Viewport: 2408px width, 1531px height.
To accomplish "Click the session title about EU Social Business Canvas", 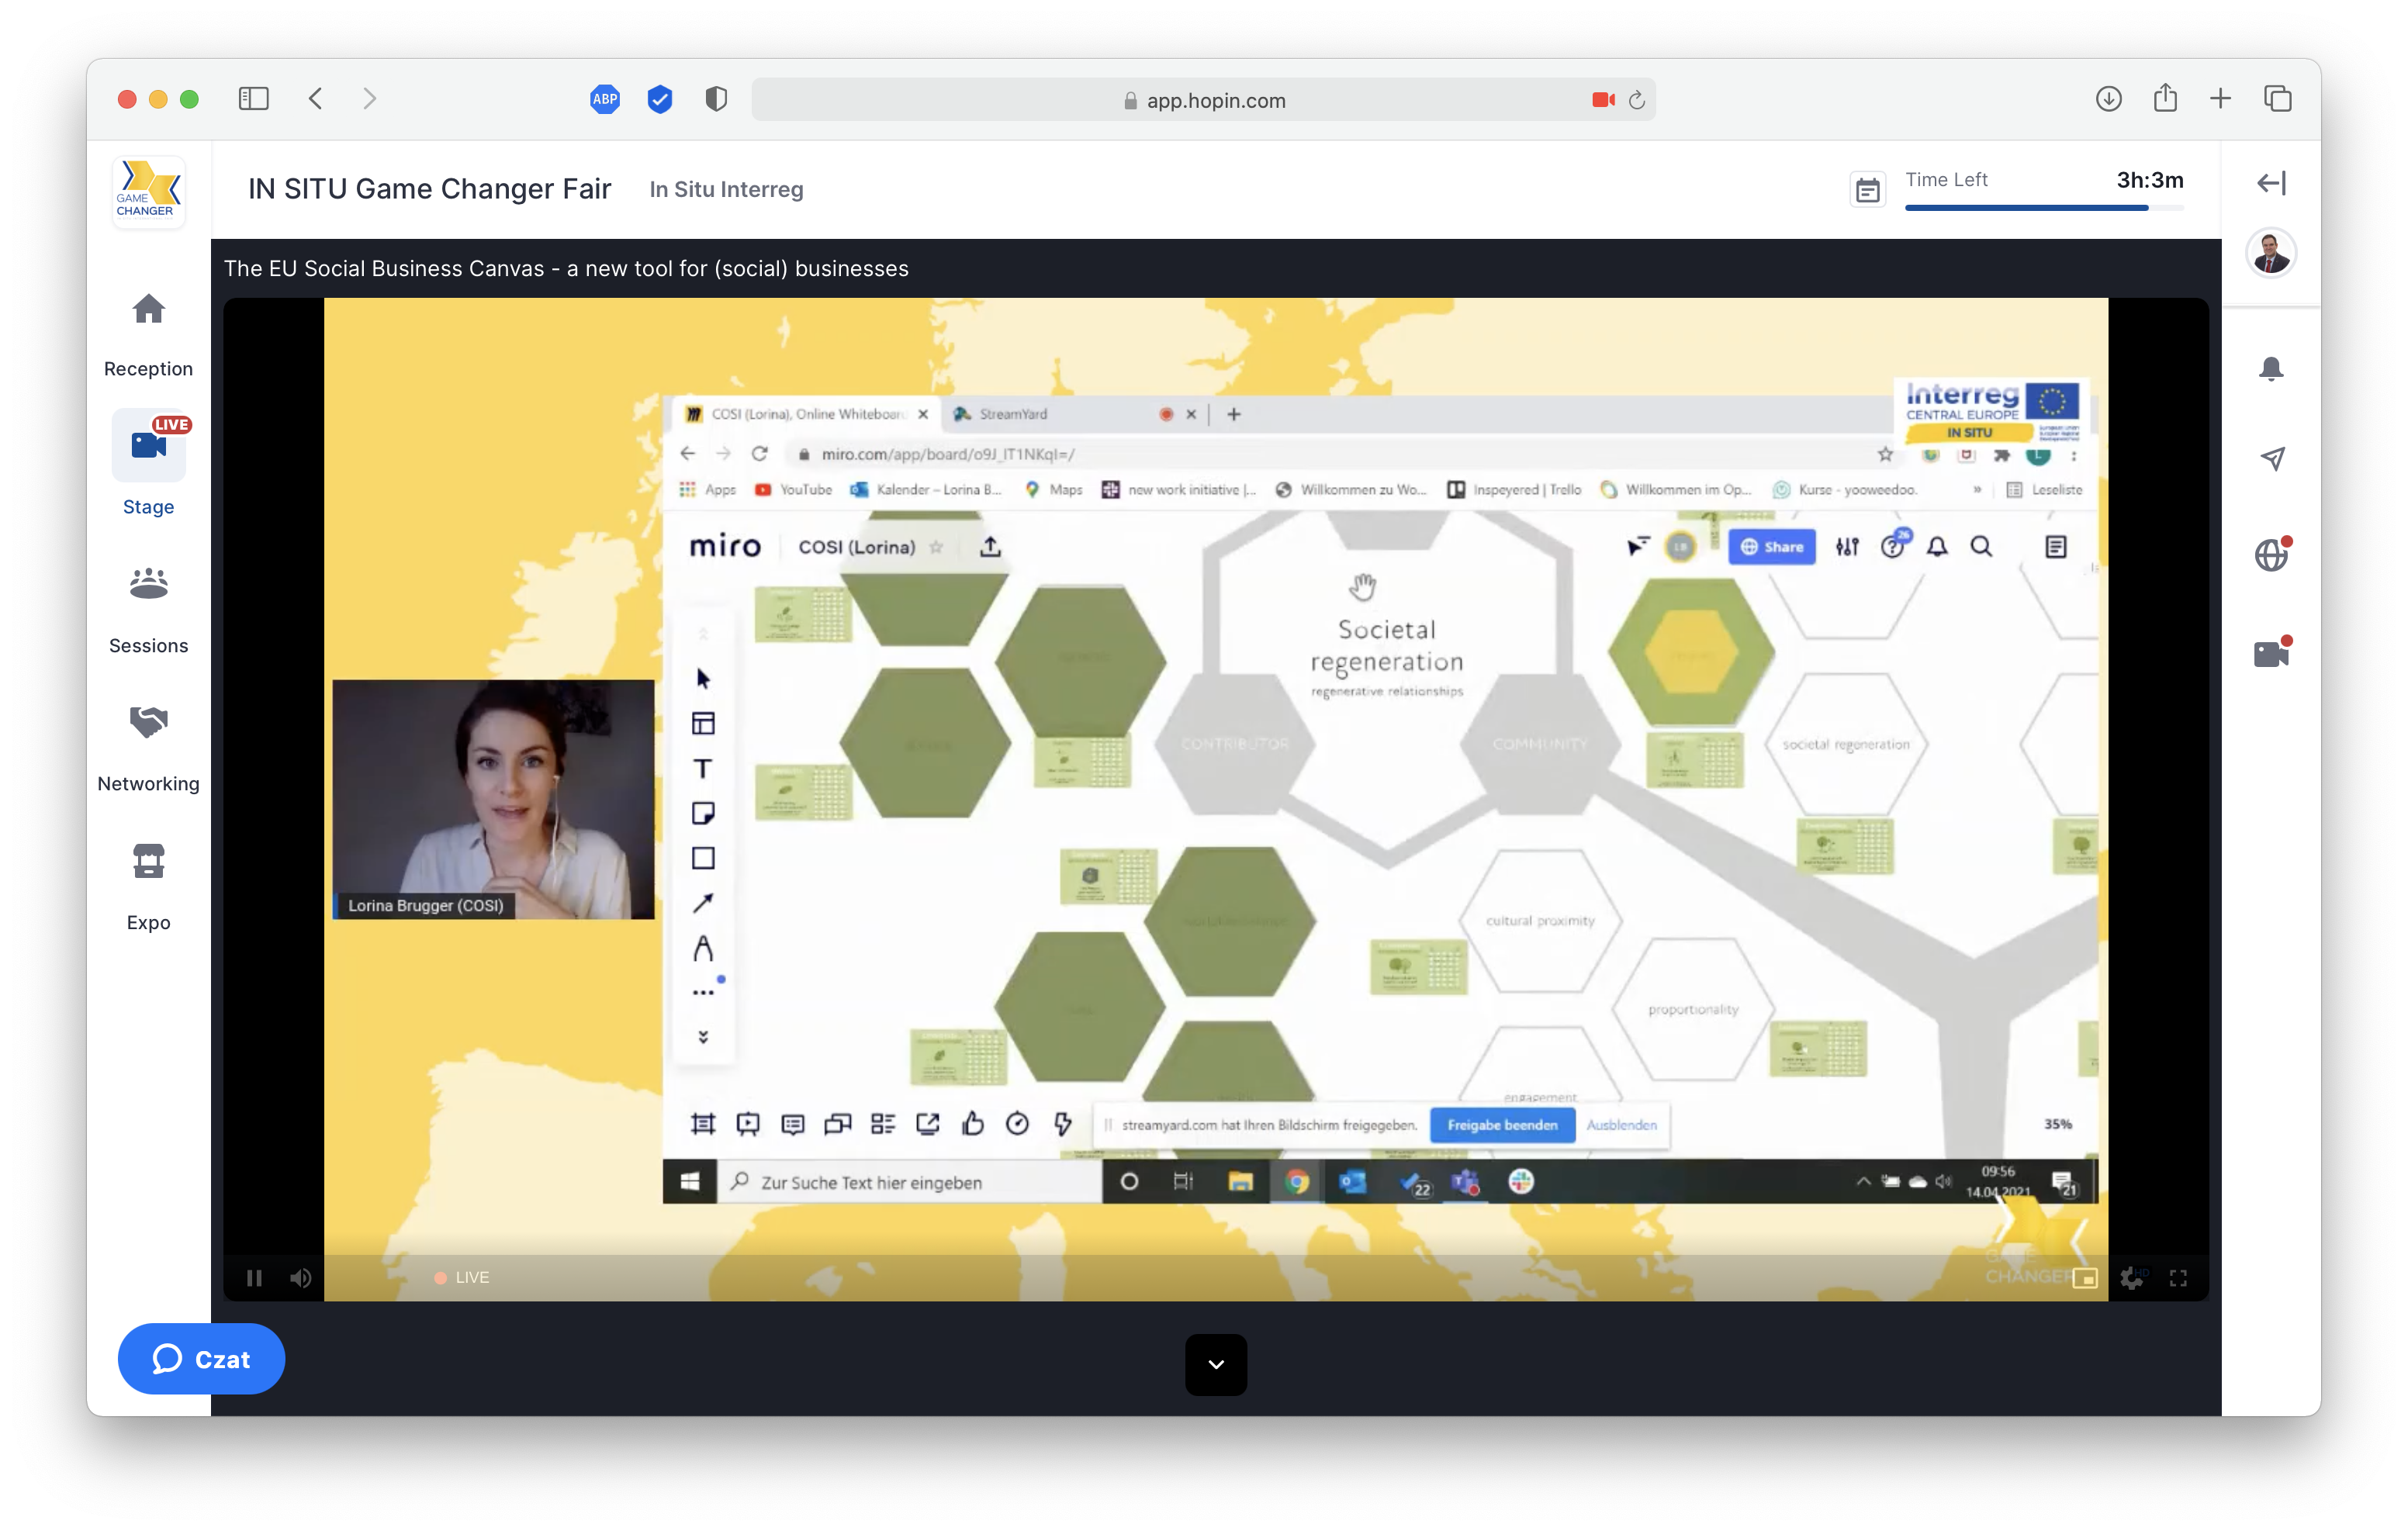I will [566, 268].
